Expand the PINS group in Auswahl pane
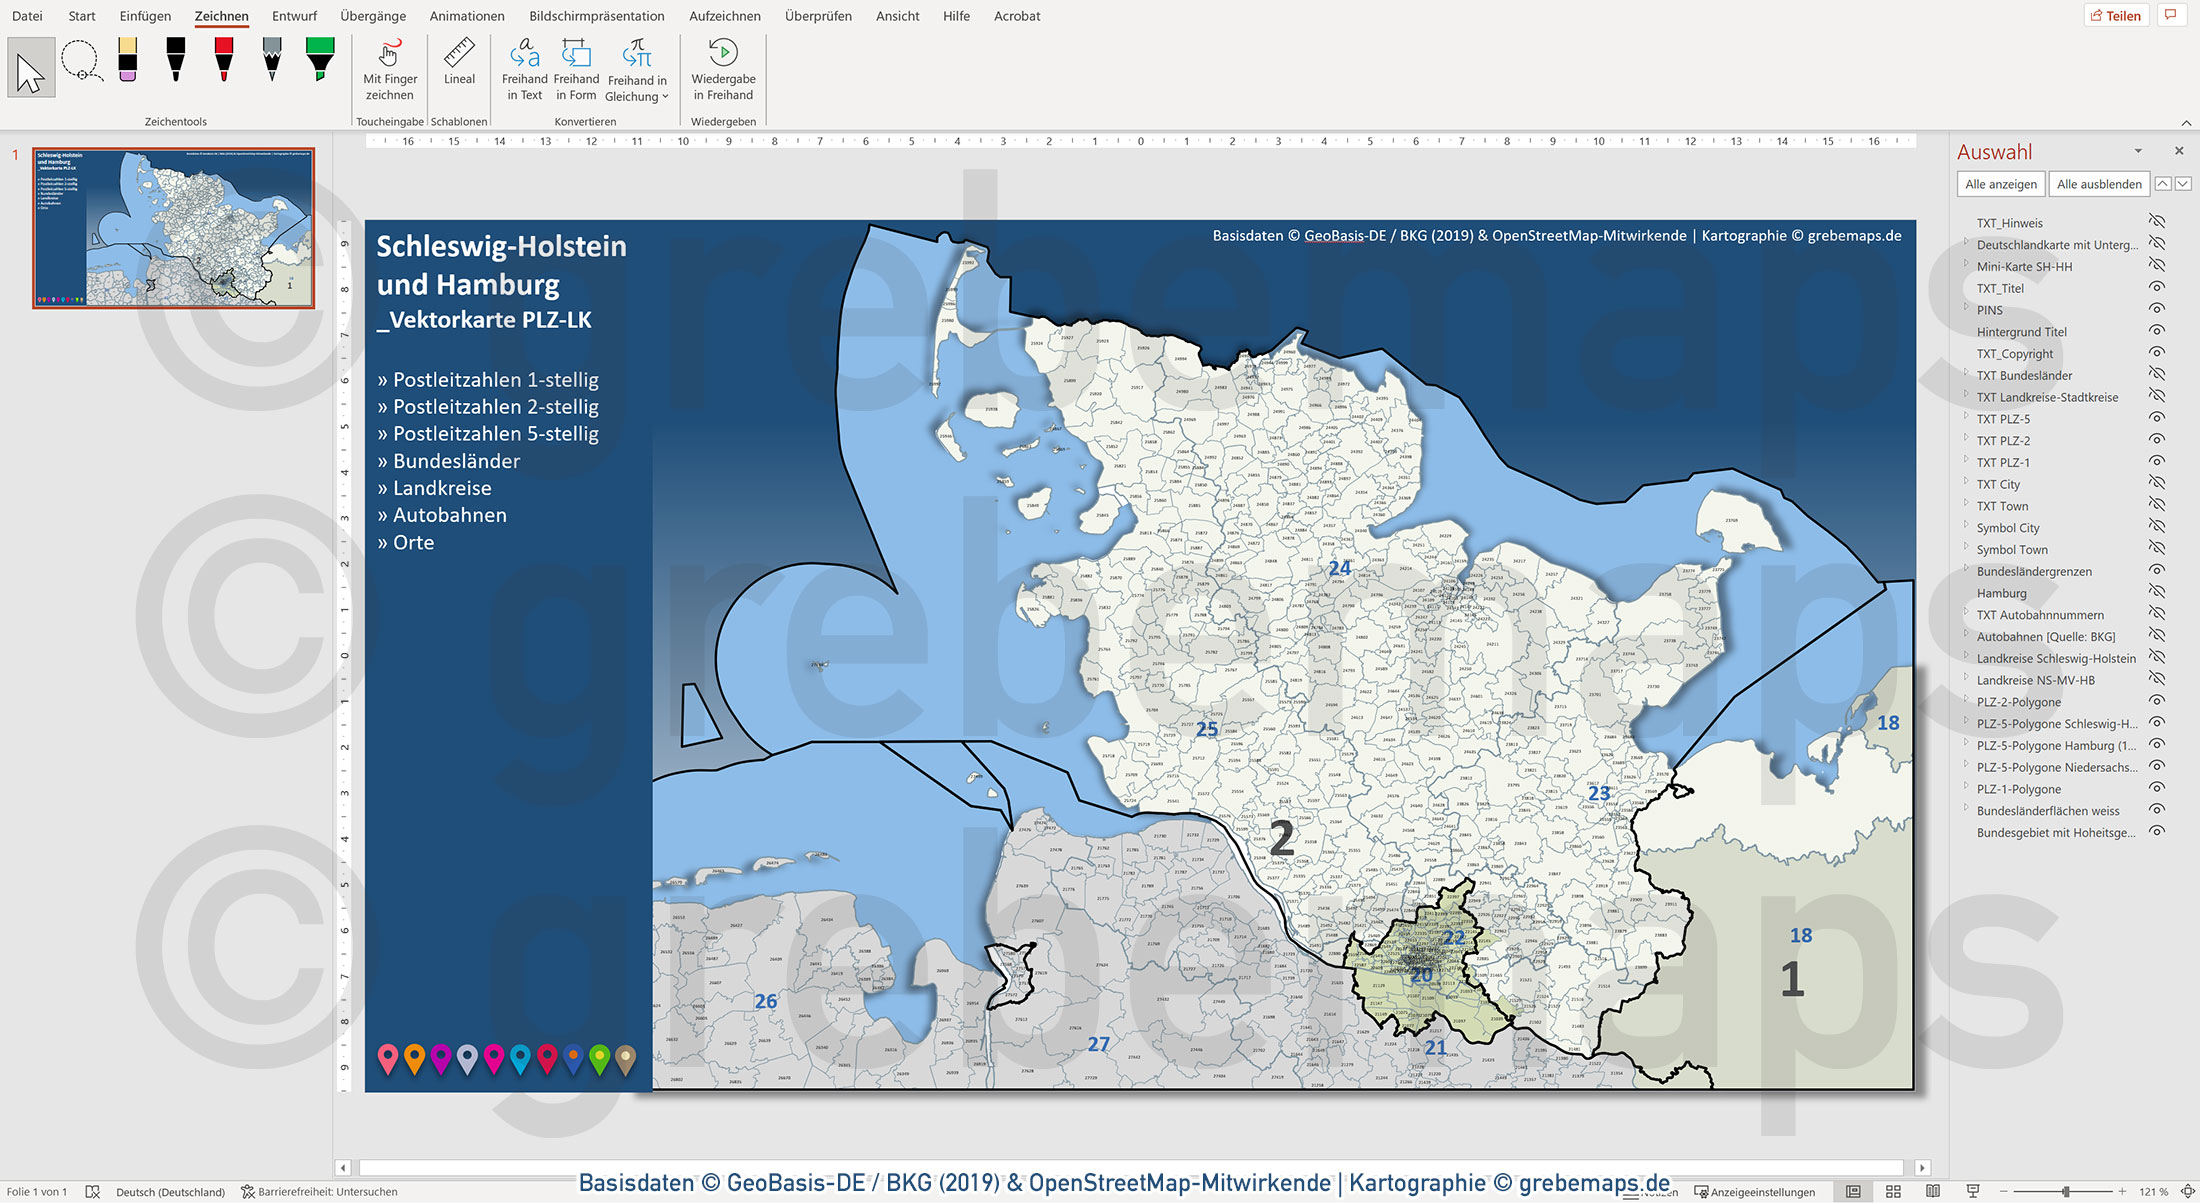 (x=1968, y=310)
